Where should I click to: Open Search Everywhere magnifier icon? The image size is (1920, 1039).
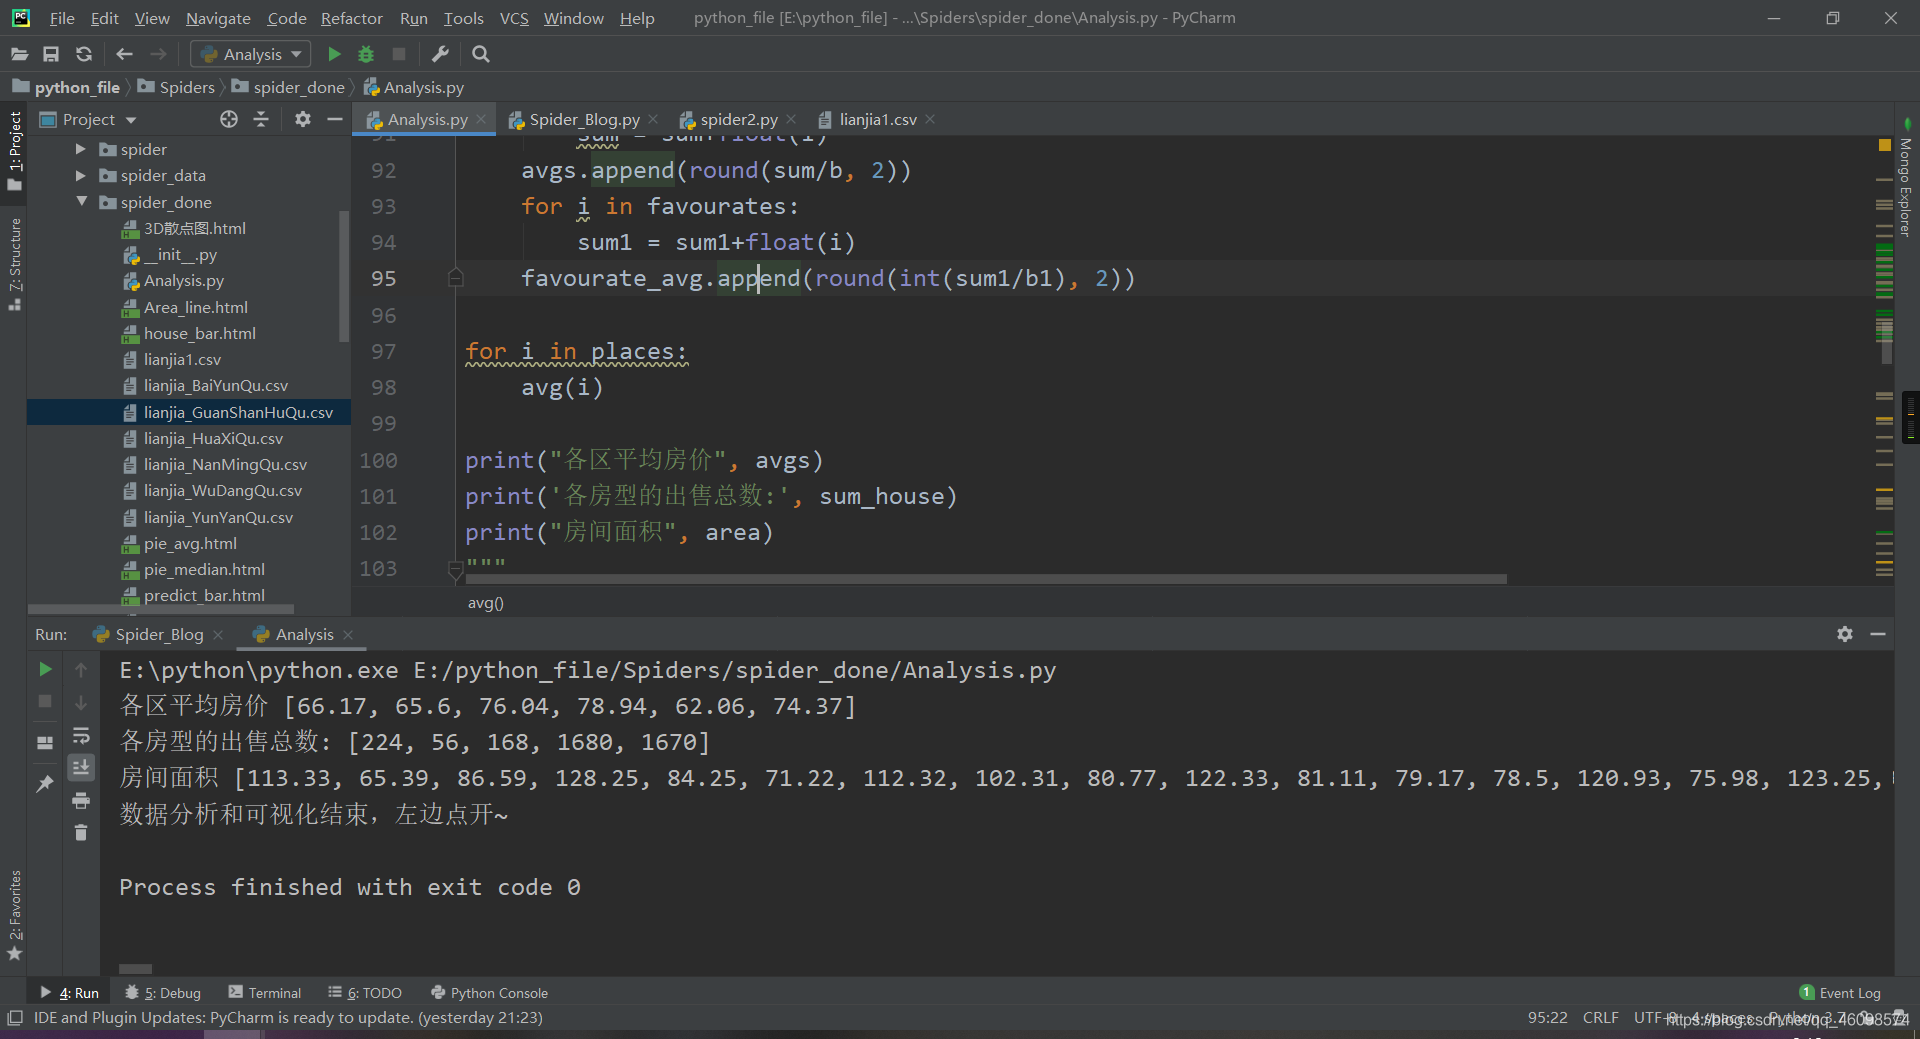(481, 54)
